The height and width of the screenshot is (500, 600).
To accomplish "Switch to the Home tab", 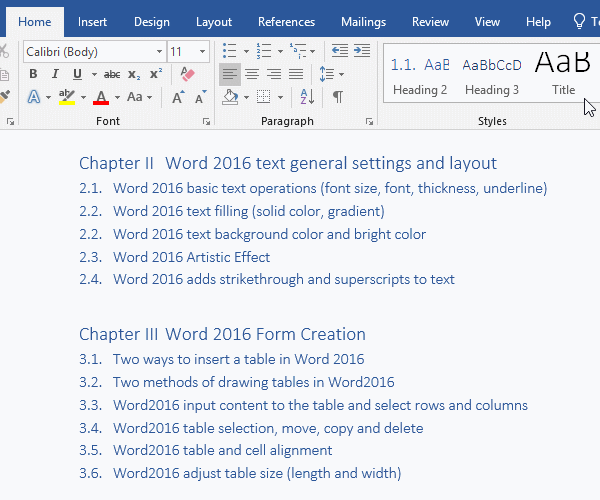I will 35,22.
